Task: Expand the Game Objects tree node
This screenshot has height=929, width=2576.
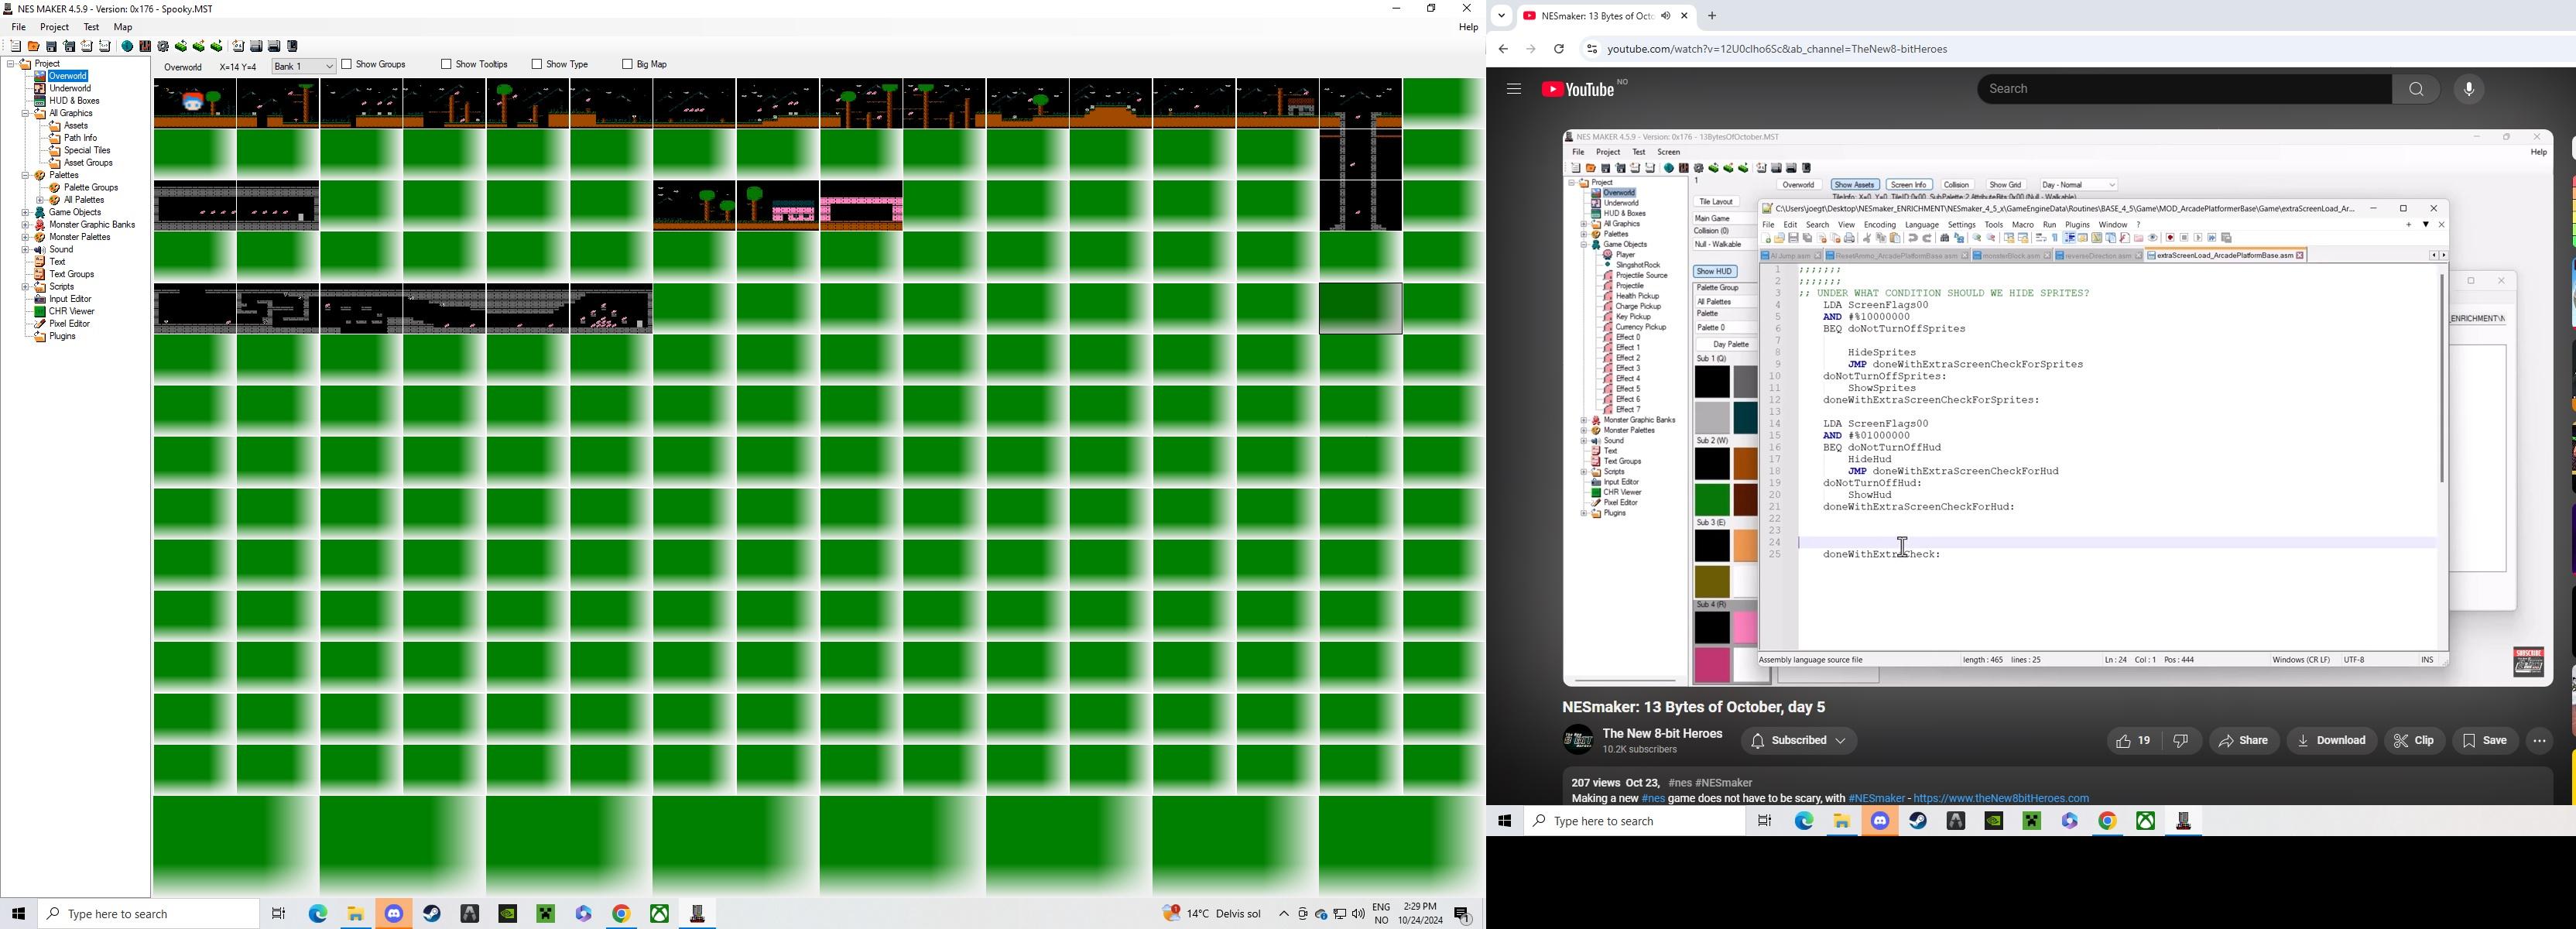Action: (x=25, y=212)
